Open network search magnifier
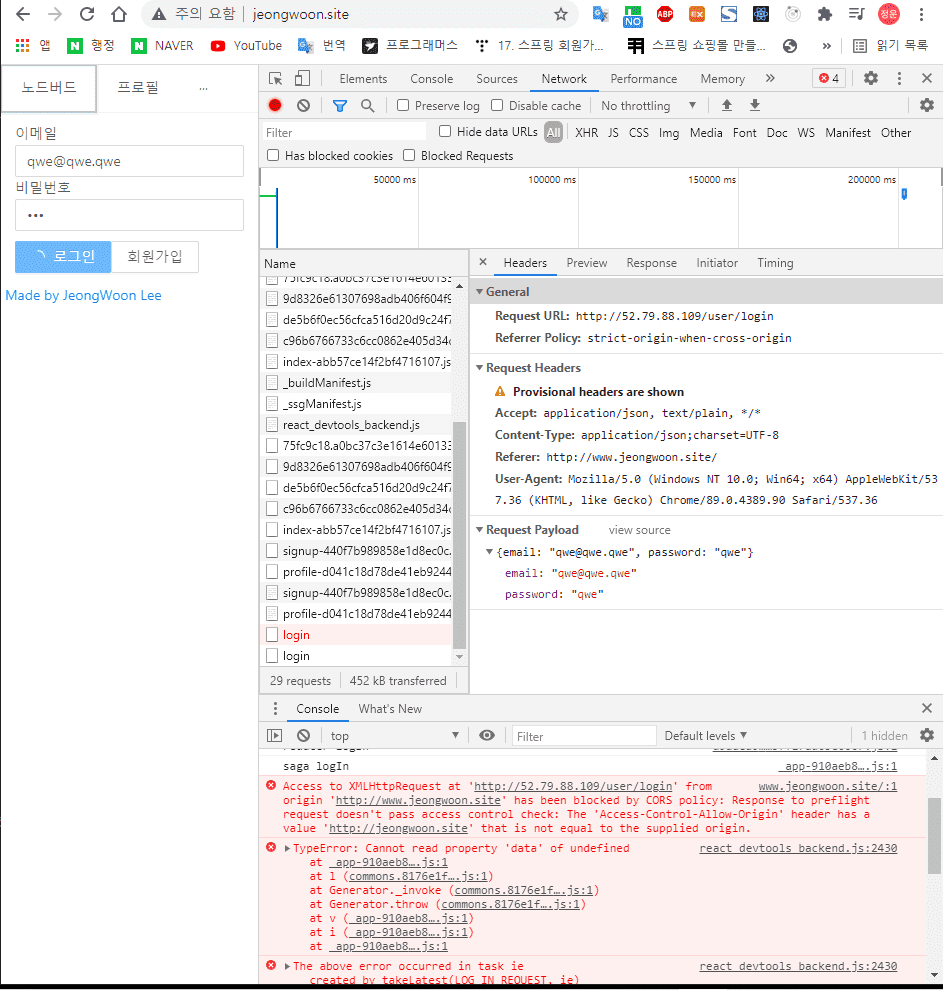 click(x=367, y=105)
